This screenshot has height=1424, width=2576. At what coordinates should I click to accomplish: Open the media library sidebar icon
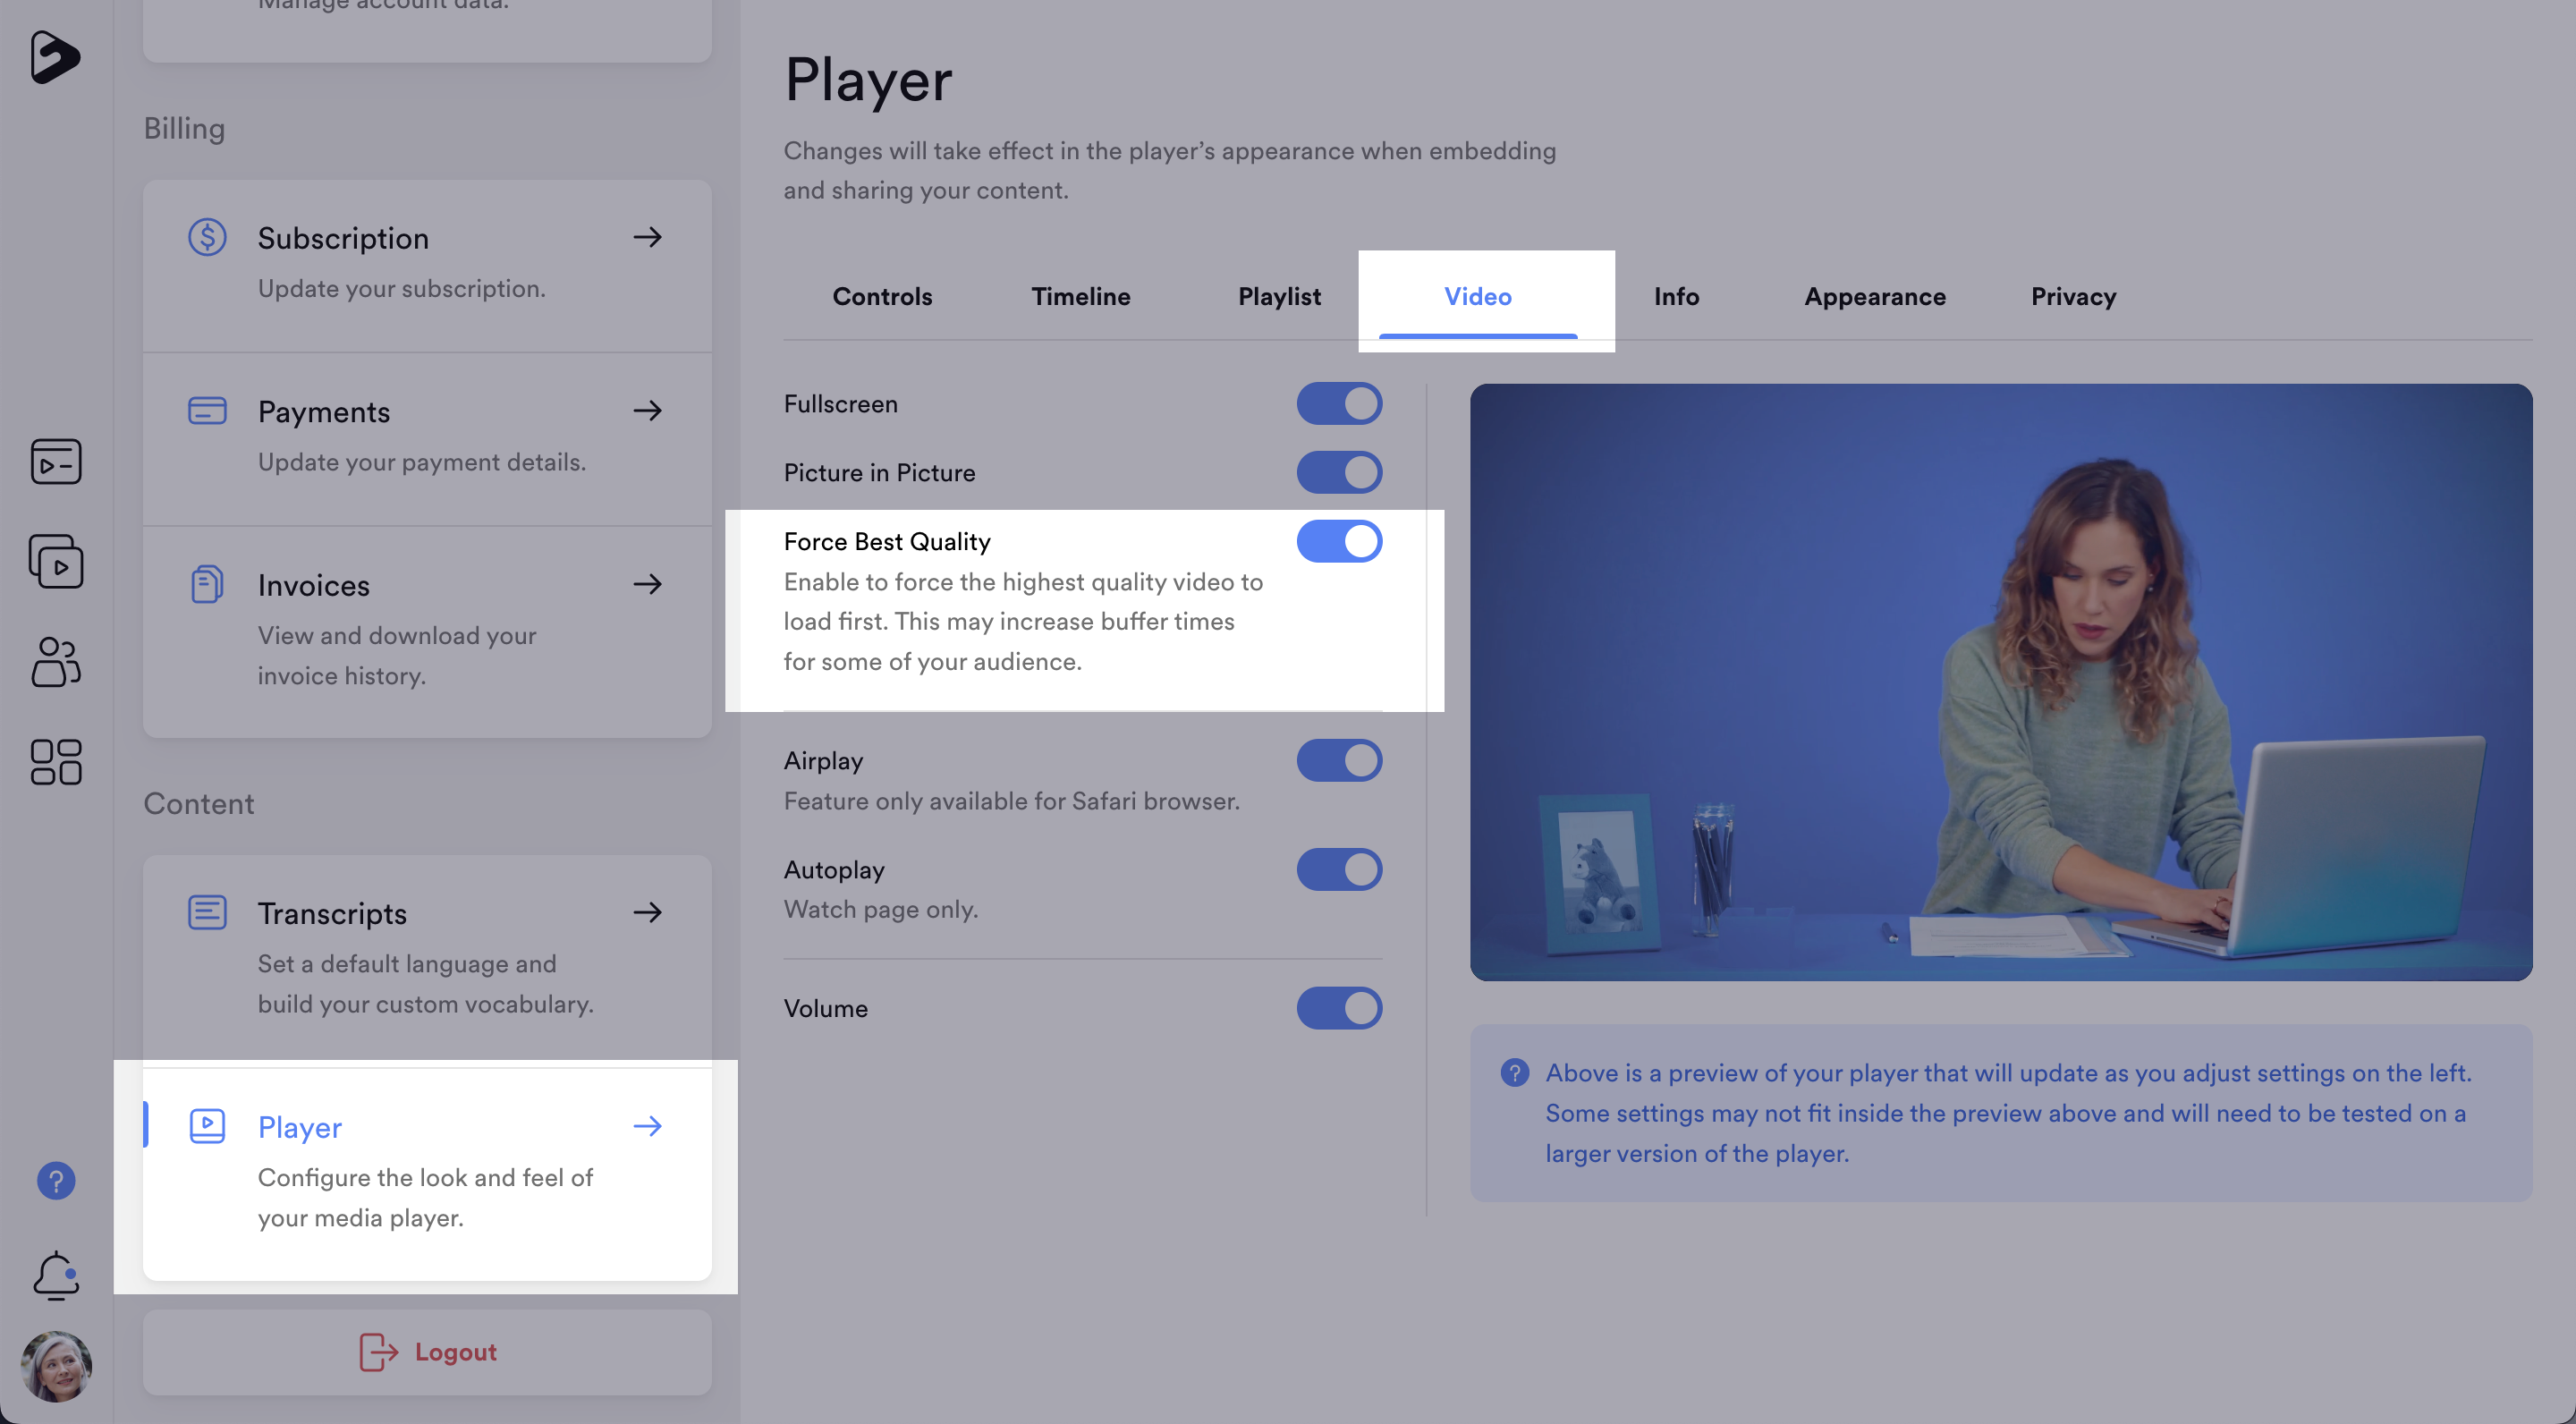pyautogui.click(x=56, y=461)
